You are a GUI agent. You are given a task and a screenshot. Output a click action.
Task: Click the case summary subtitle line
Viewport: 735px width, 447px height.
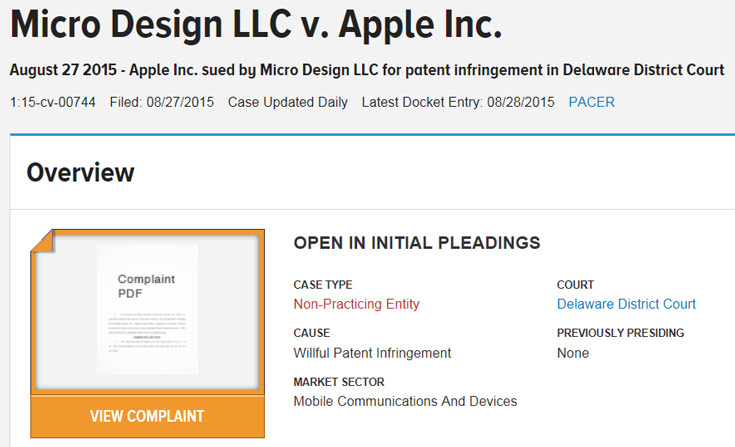pos(366,71)
